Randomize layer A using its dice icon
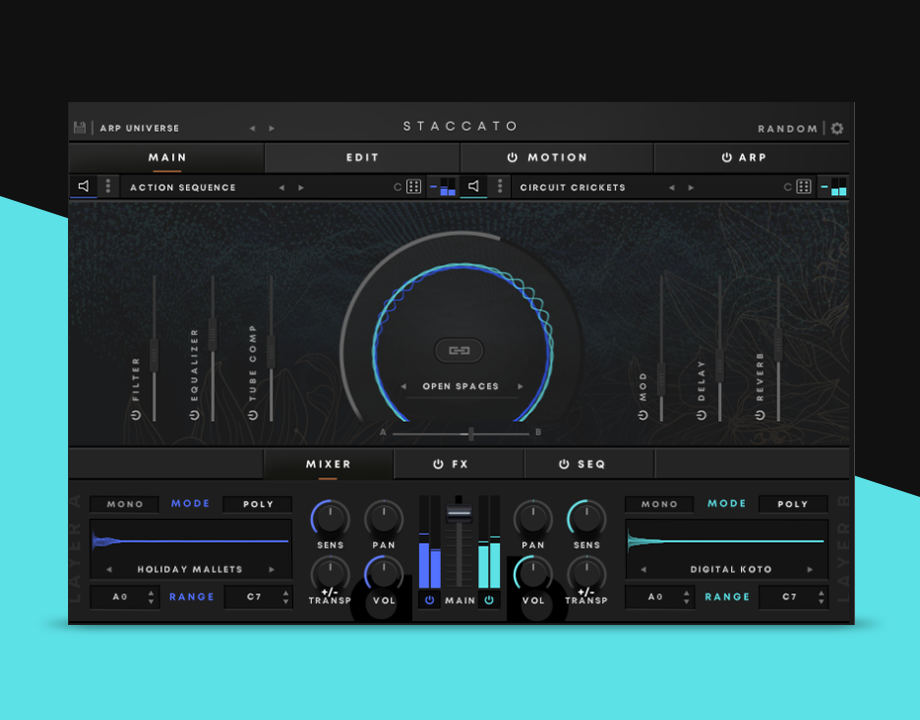 coord(414,187)
